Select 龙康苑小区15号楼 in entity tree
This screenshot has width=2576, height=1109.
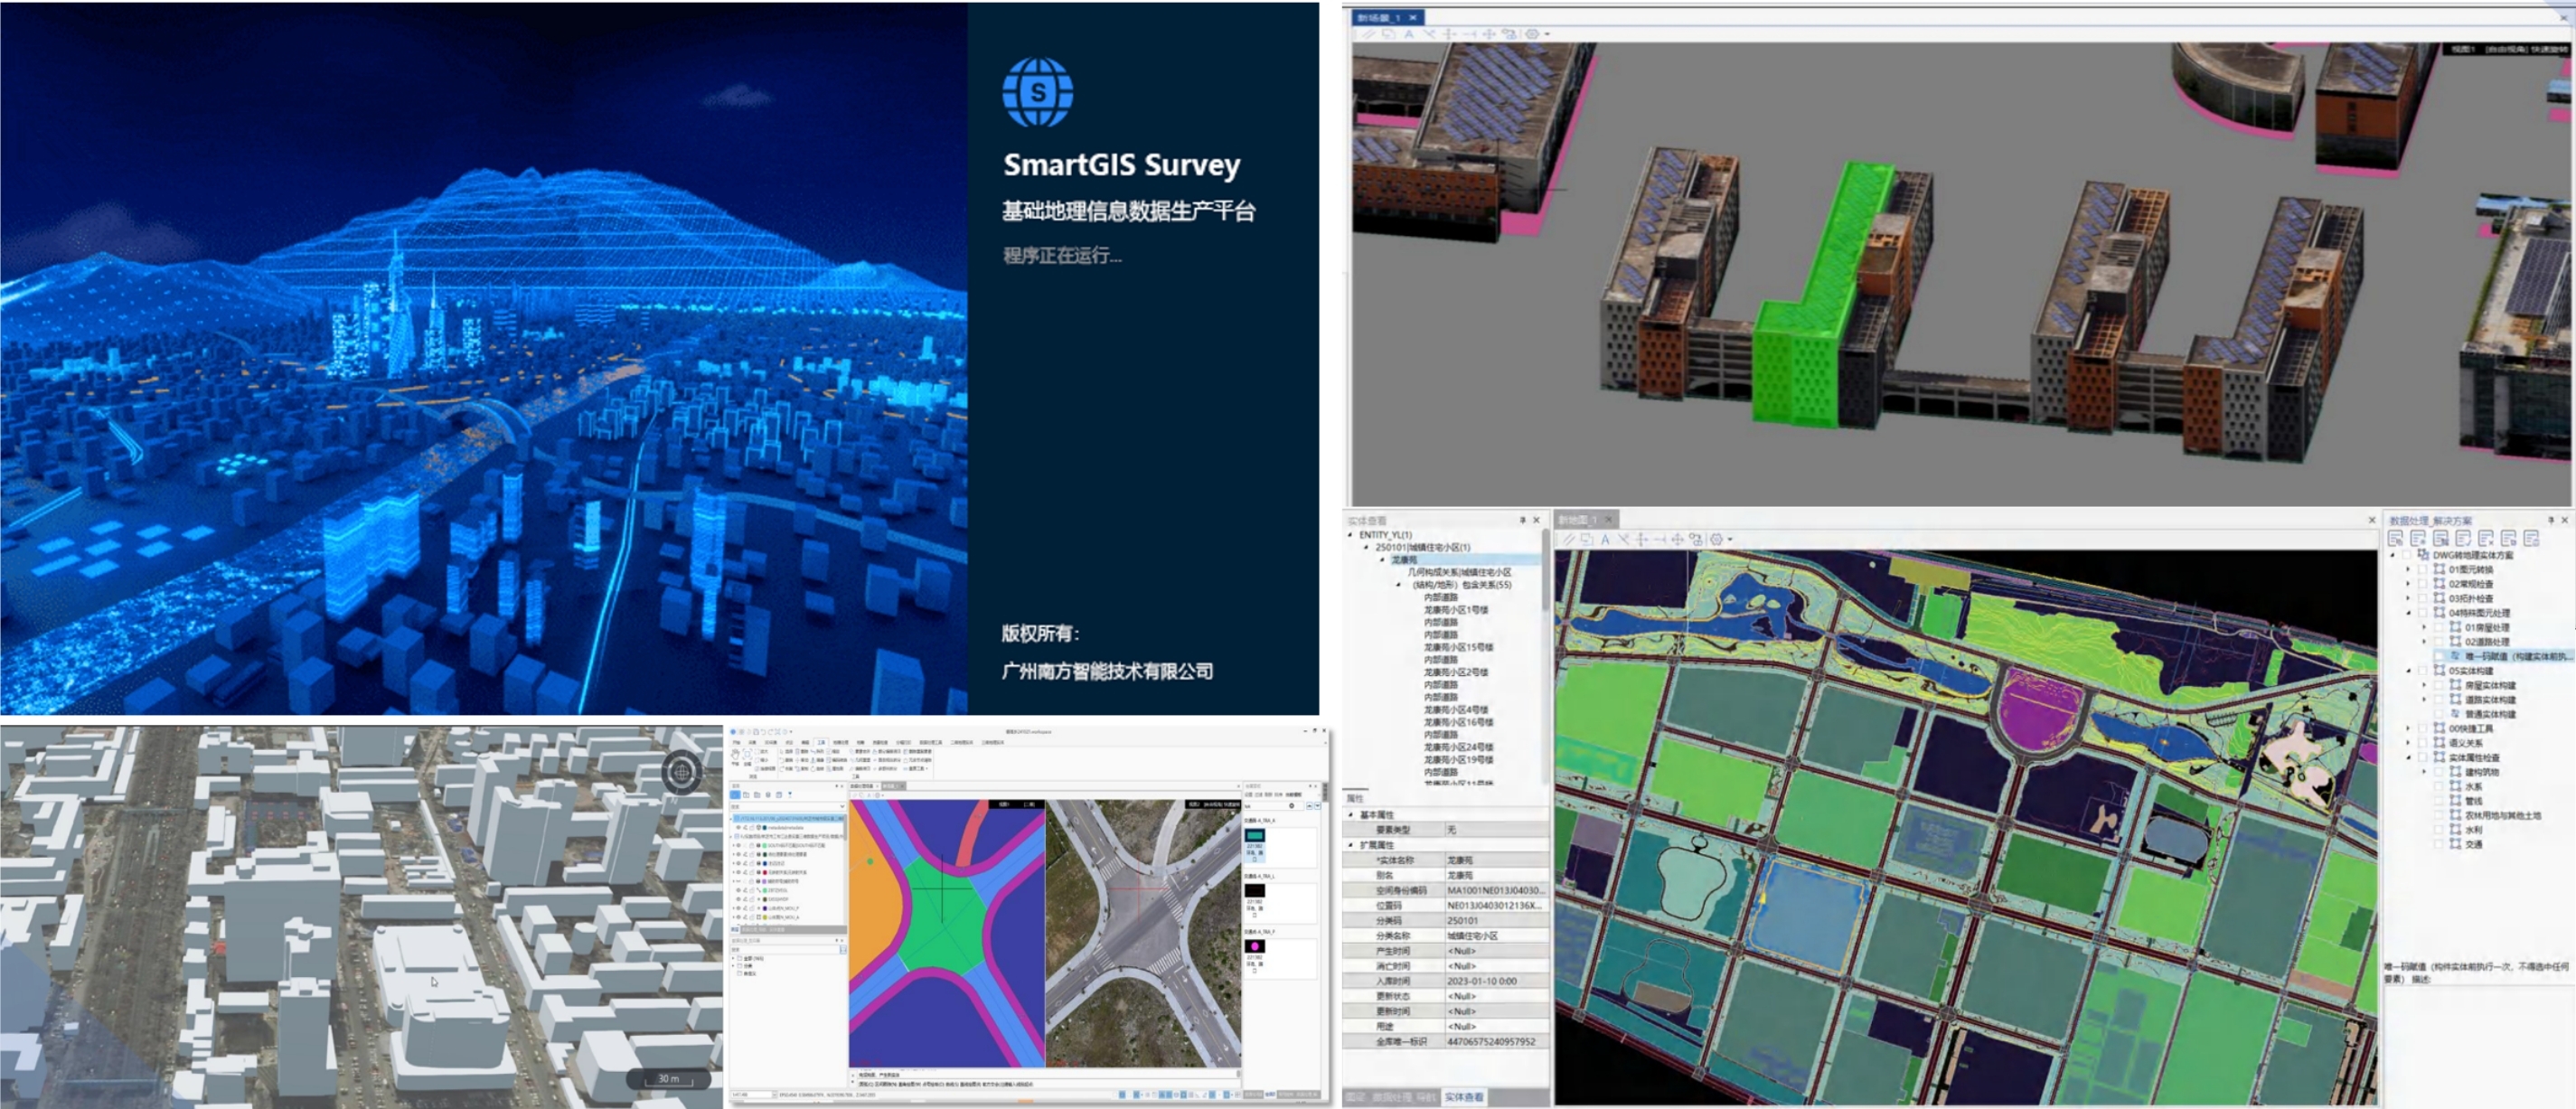click(x=1458, y=647)
